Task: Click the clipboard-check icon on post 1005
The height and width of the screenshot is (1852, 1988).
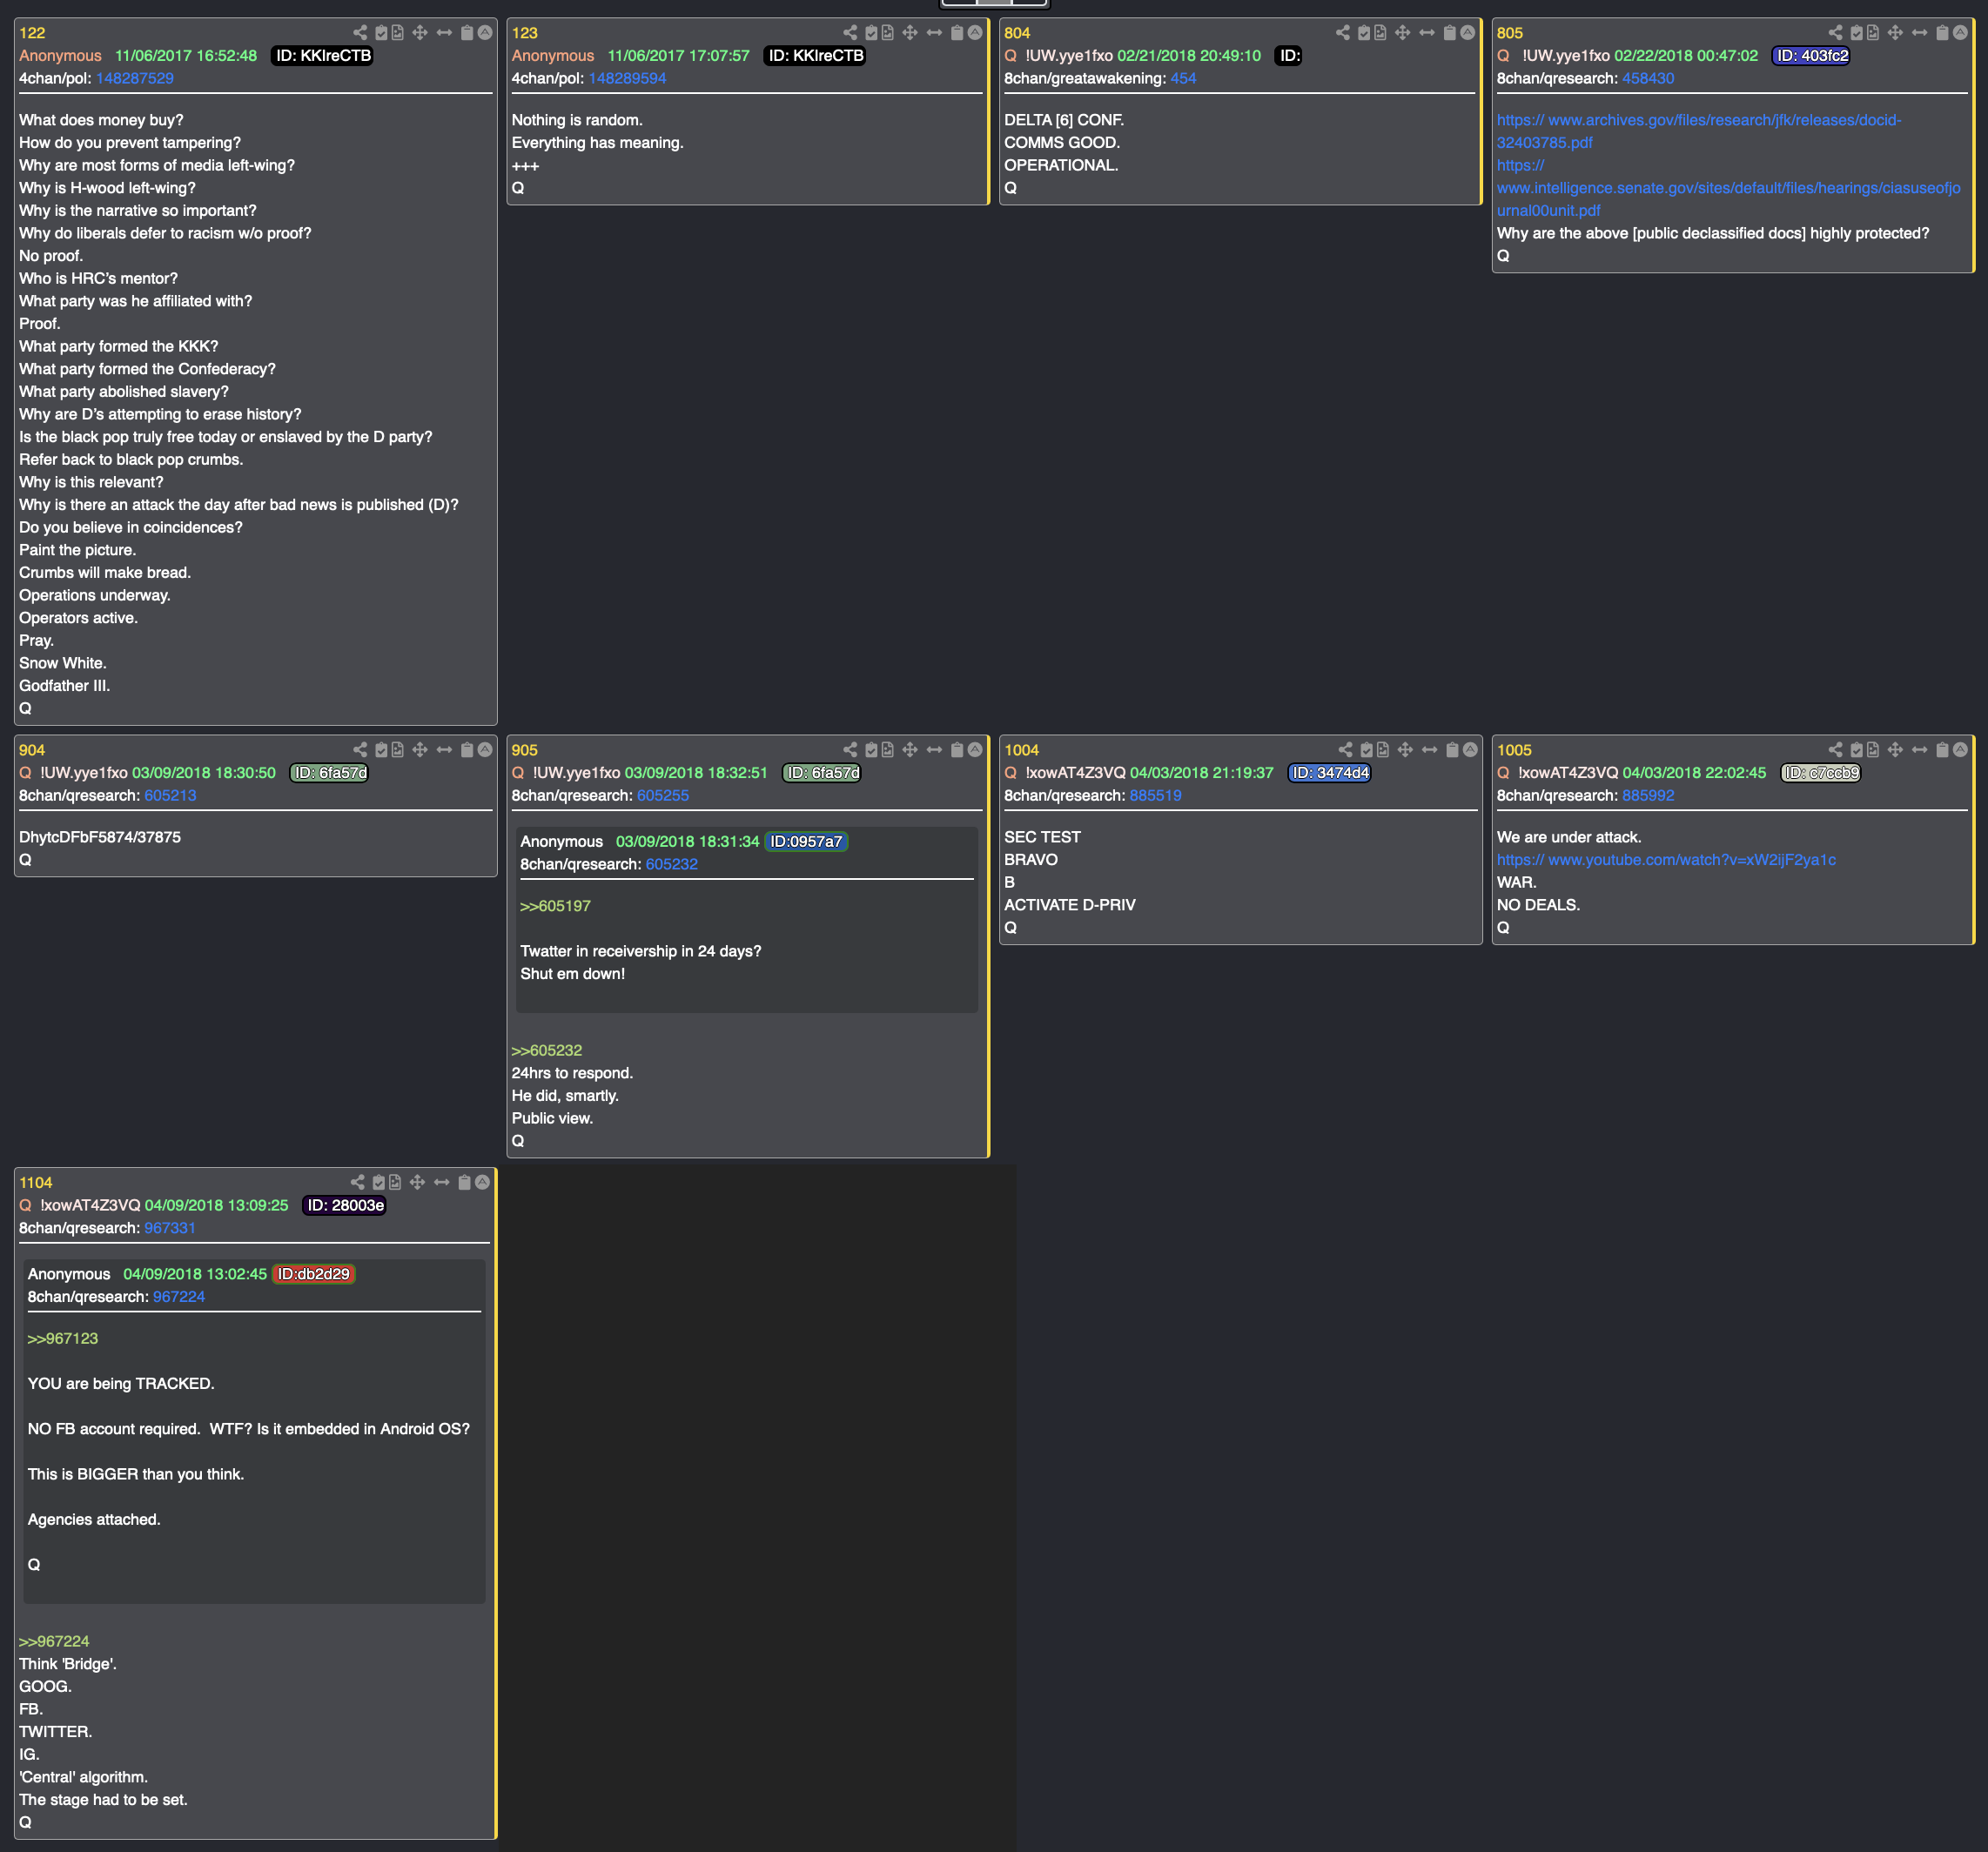Action: (1857, 750)
